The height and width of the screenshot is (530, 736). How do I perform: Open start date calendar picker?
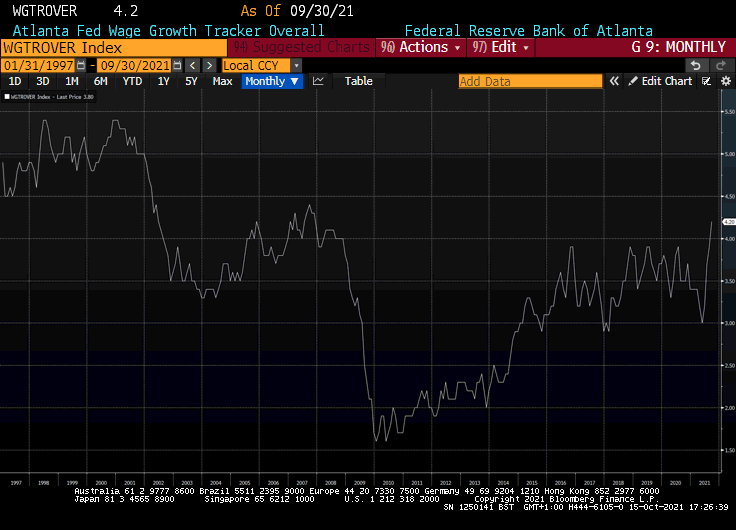pyautogui.click(x=81, y=65)
